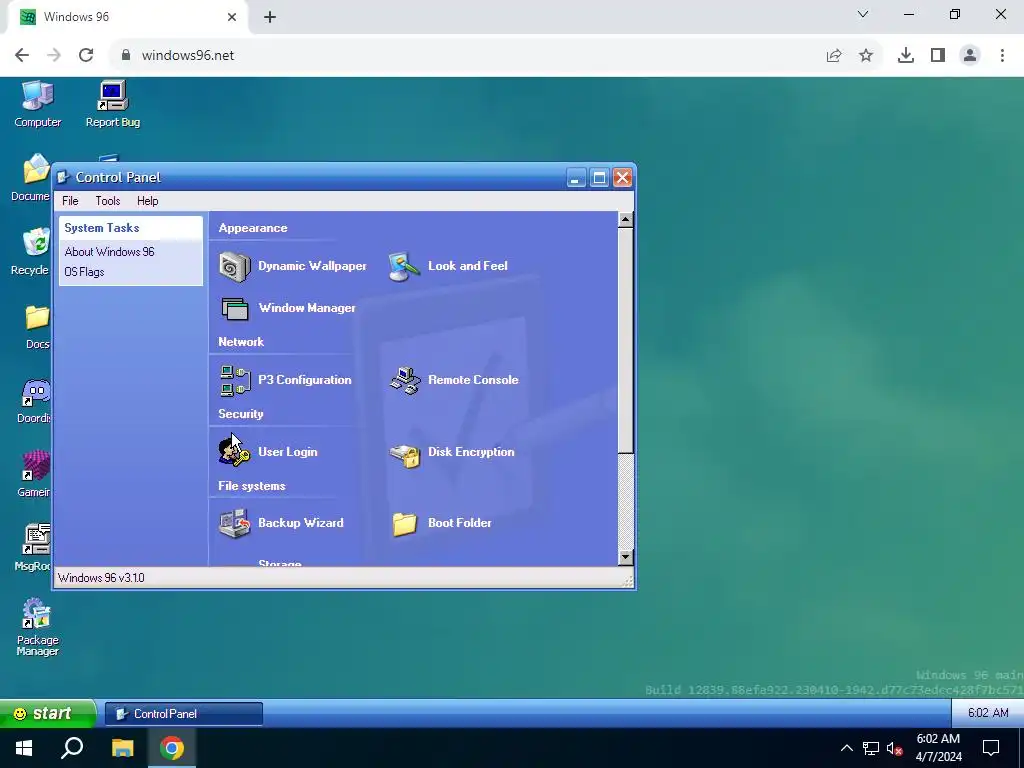
Task: Open the Dynamic Wallpaper icon
Action: 234,266
